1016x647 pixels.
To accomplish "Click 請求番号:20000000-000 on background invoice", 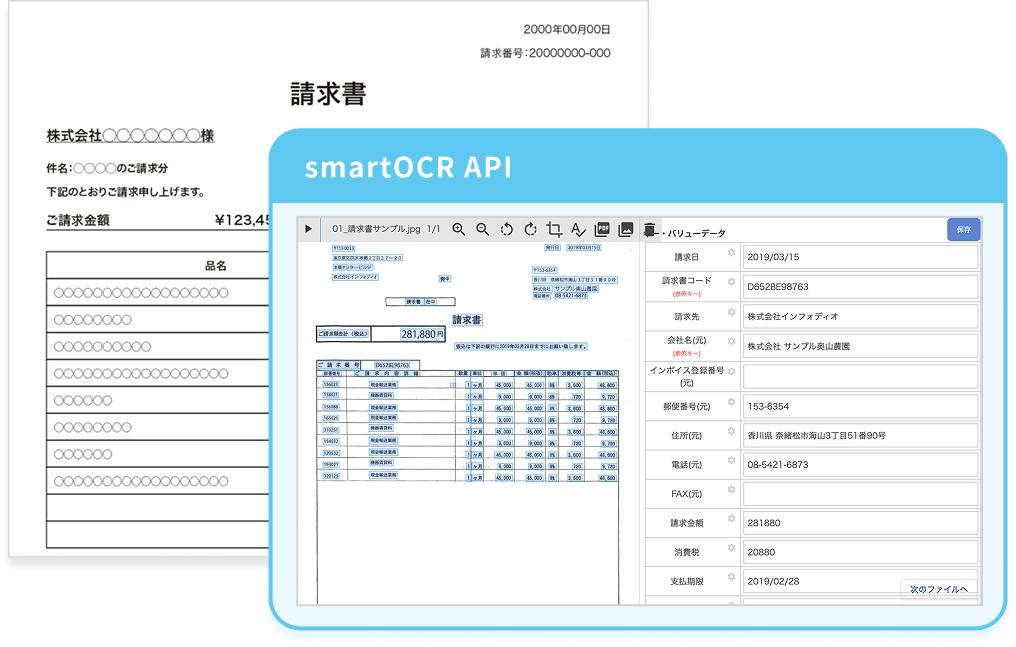I will (x=546, y=53).
